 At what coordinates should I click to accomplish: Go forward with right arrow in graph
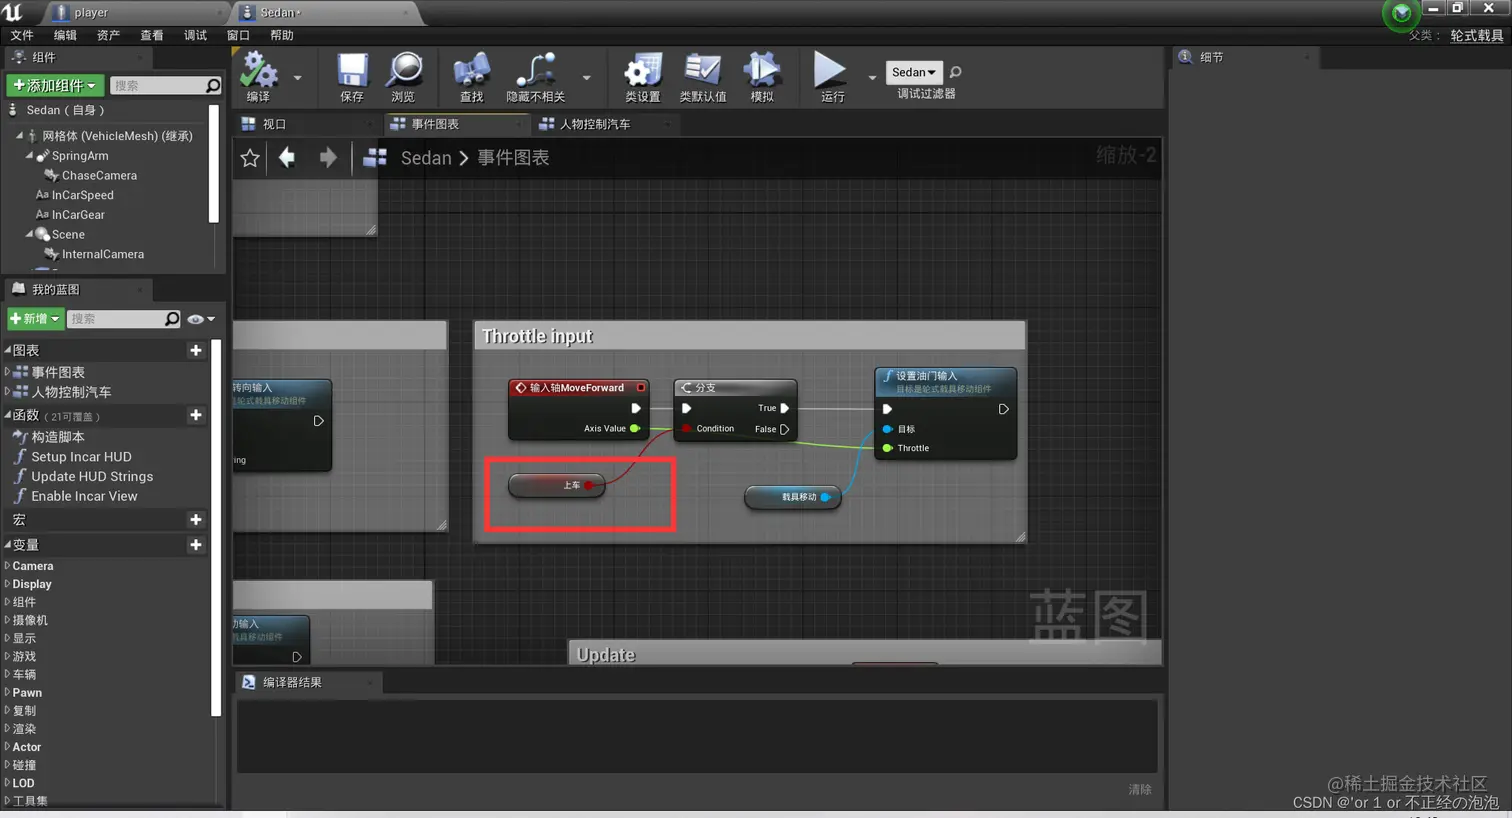(328, 157)
